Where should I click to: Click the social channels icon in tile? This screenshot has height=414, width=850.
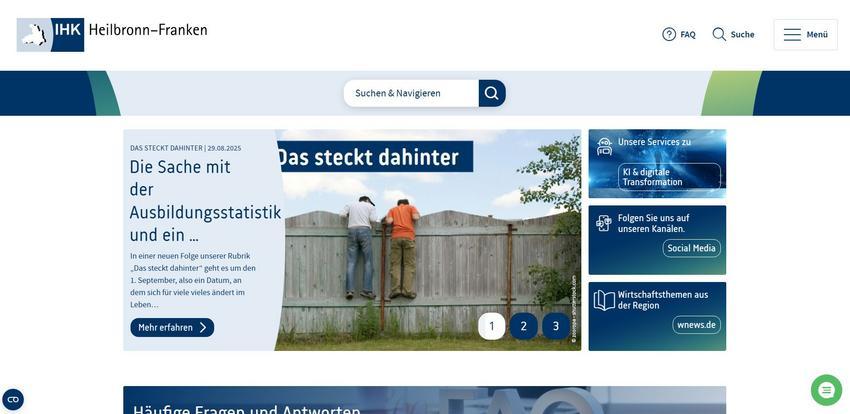603,223
